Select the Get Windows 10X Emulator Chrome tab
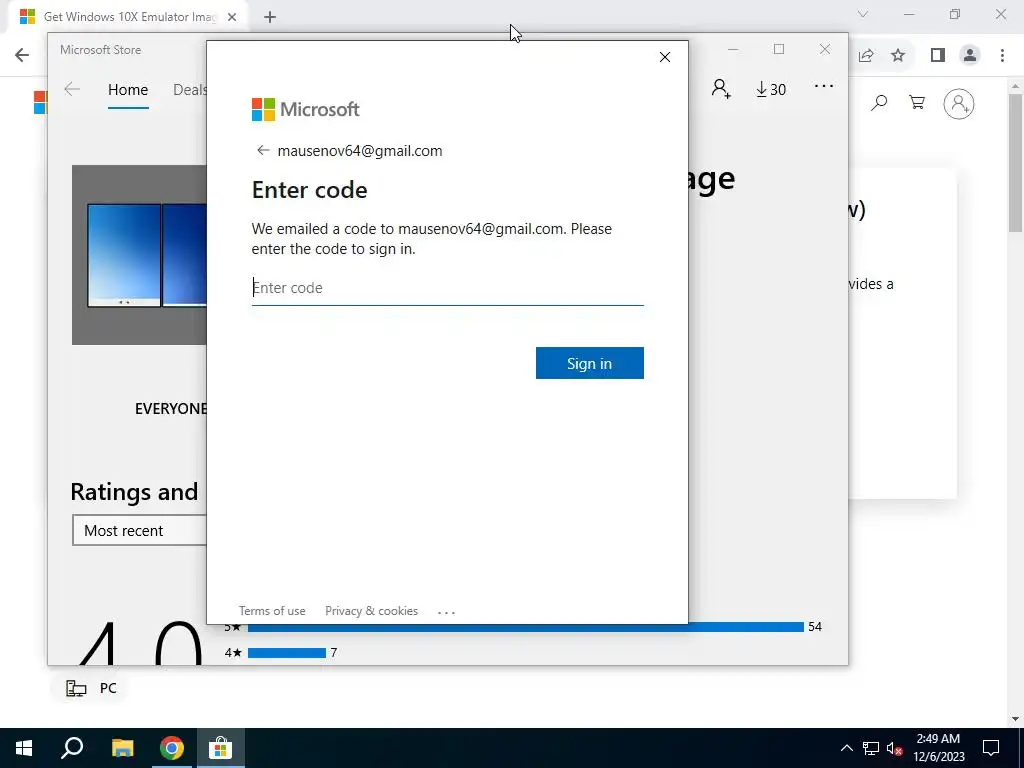 (129, 17)
